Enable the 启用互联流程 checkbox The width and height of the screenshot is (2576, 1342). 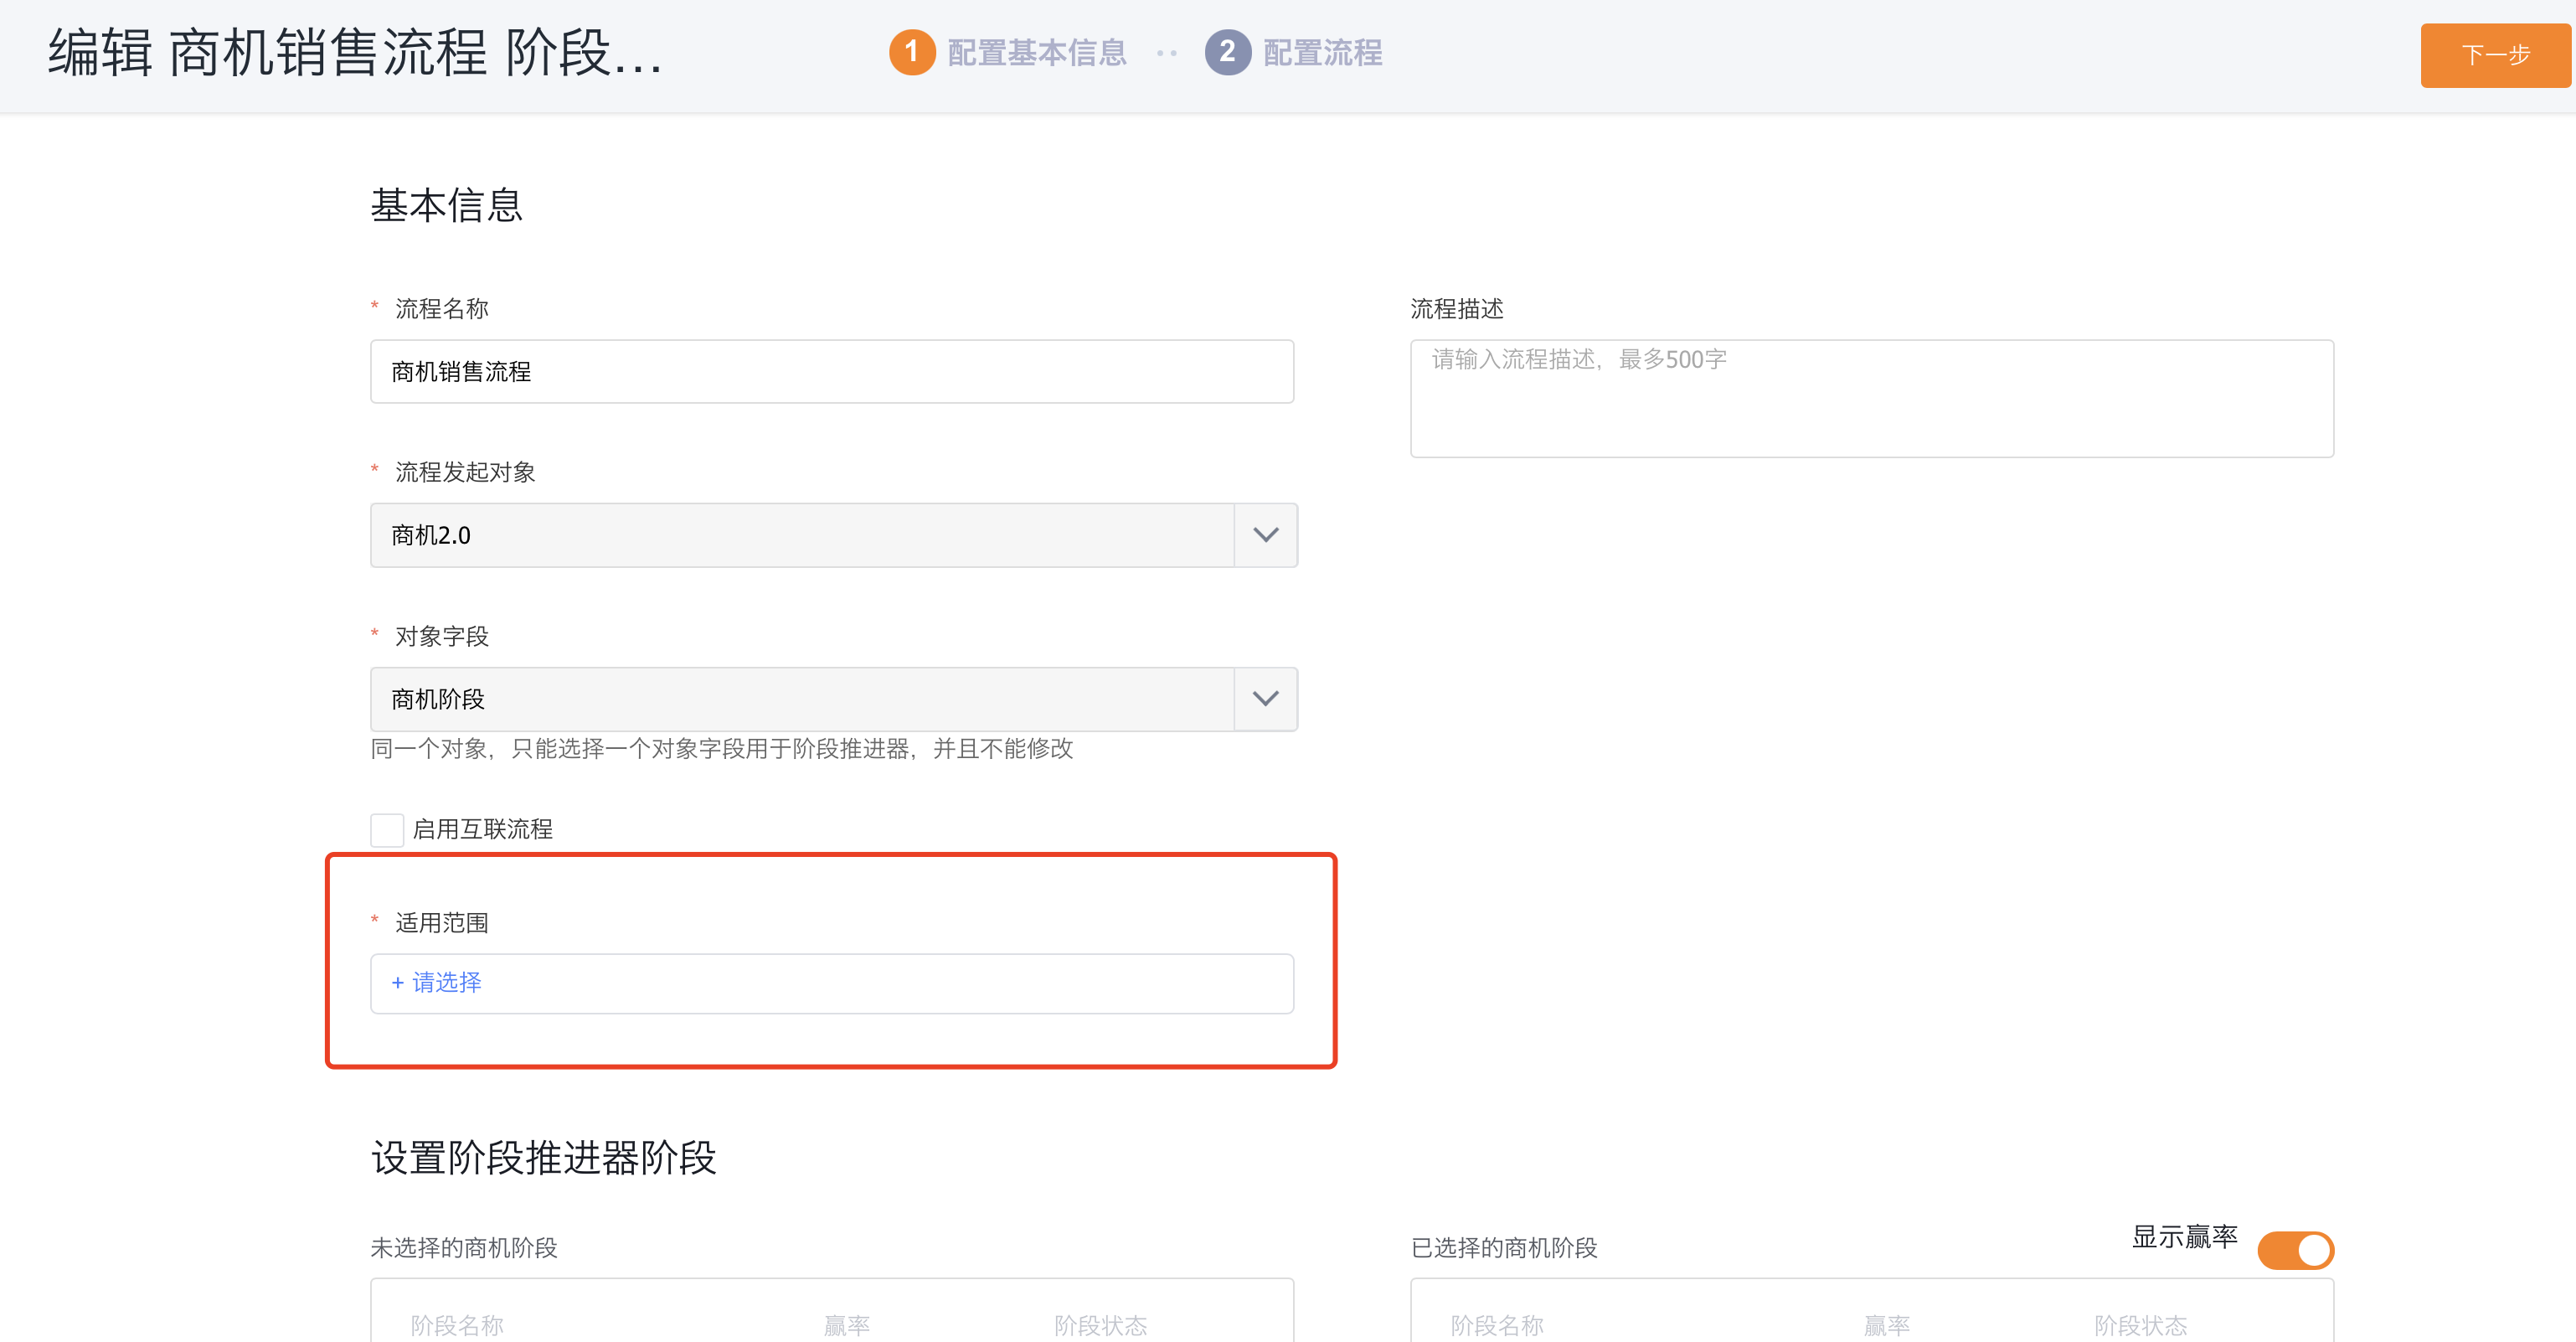[387, 829]
